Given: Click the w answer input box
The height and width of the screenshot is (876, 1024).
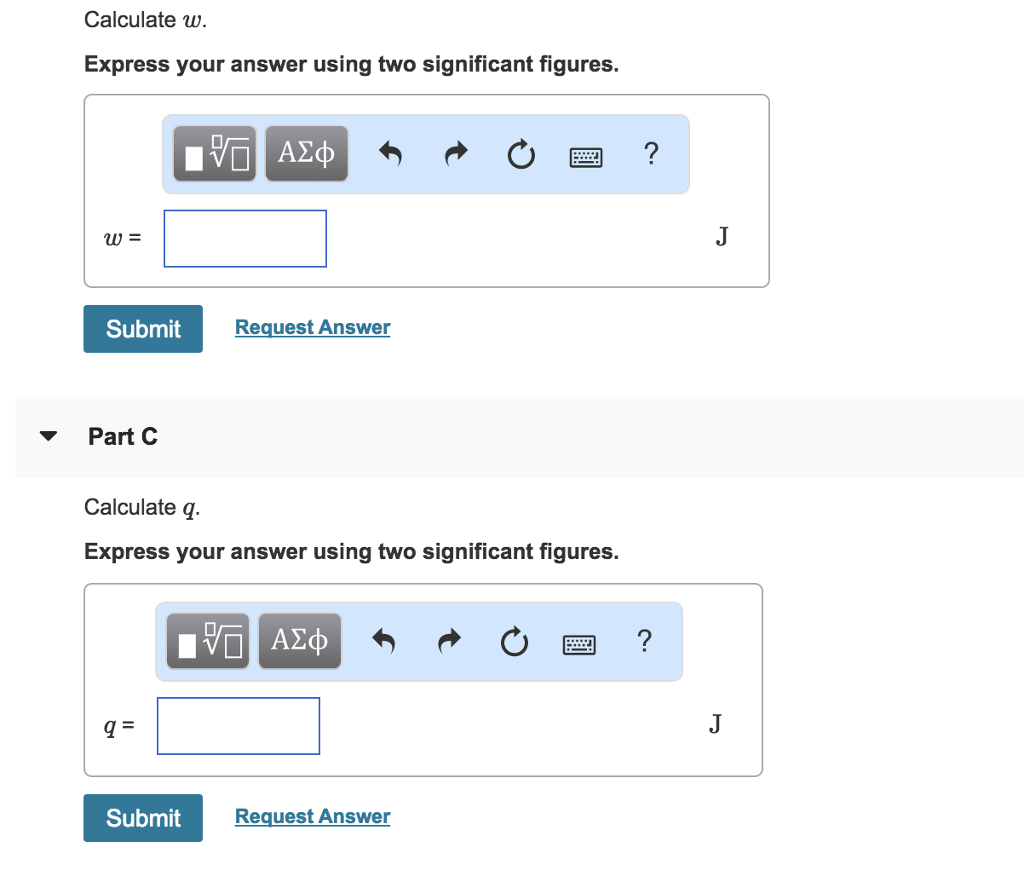Looking at the screenshot, I should 245,238.
